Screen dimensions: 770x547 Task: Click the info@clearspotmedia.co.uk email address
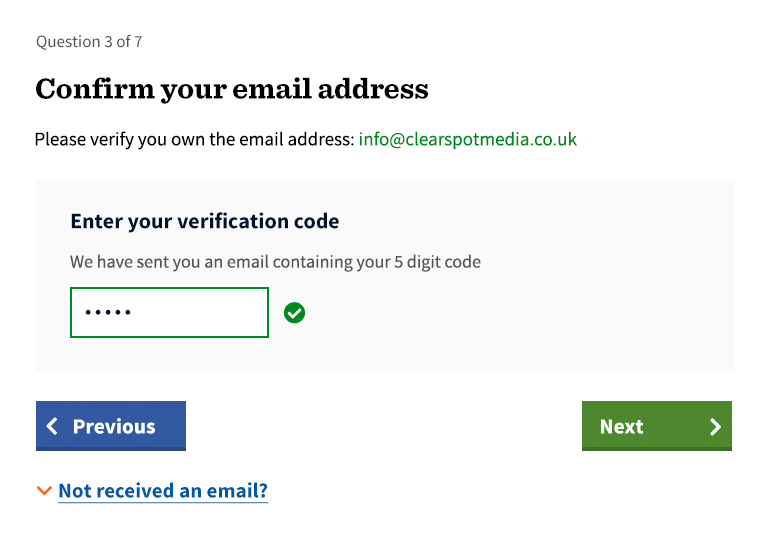coord(467,139)
